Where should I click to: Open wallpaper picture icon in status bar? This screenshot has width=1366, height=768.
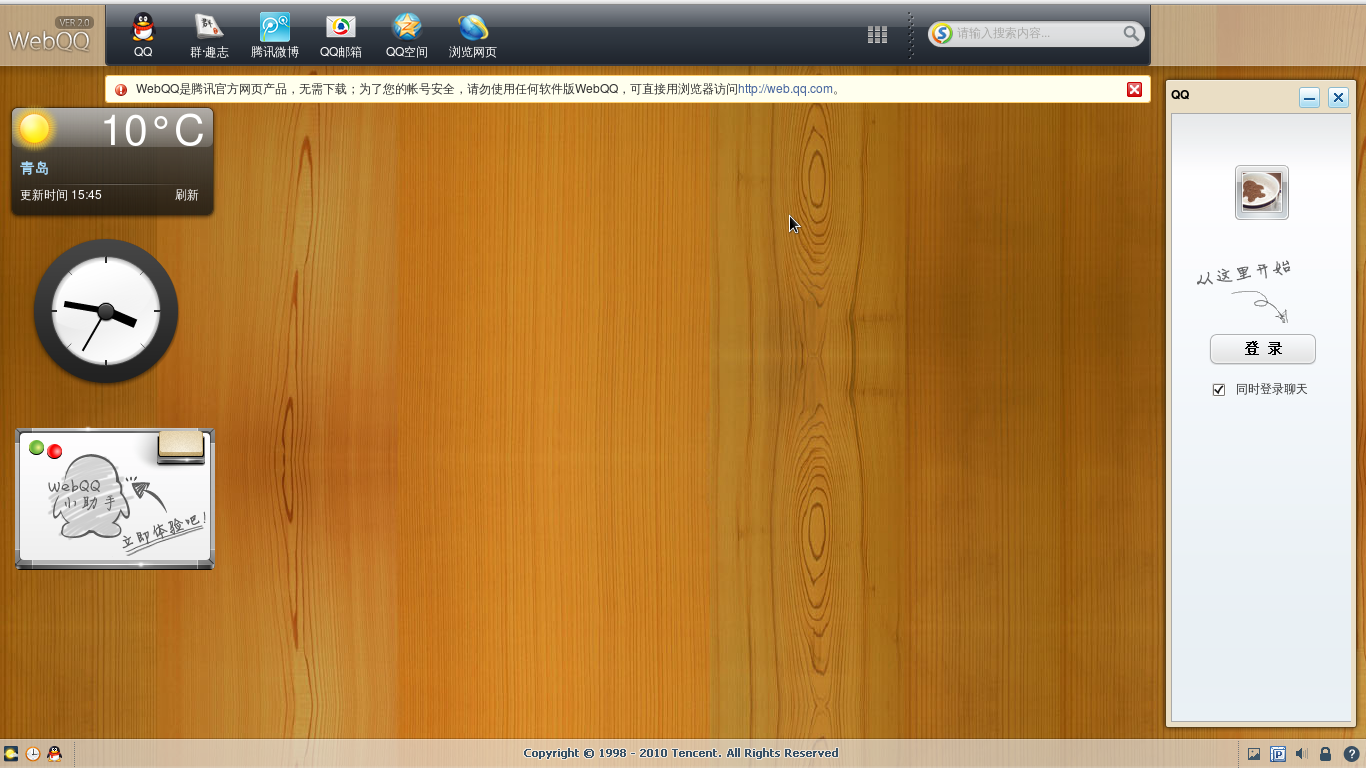click(x=1254, y=754)
